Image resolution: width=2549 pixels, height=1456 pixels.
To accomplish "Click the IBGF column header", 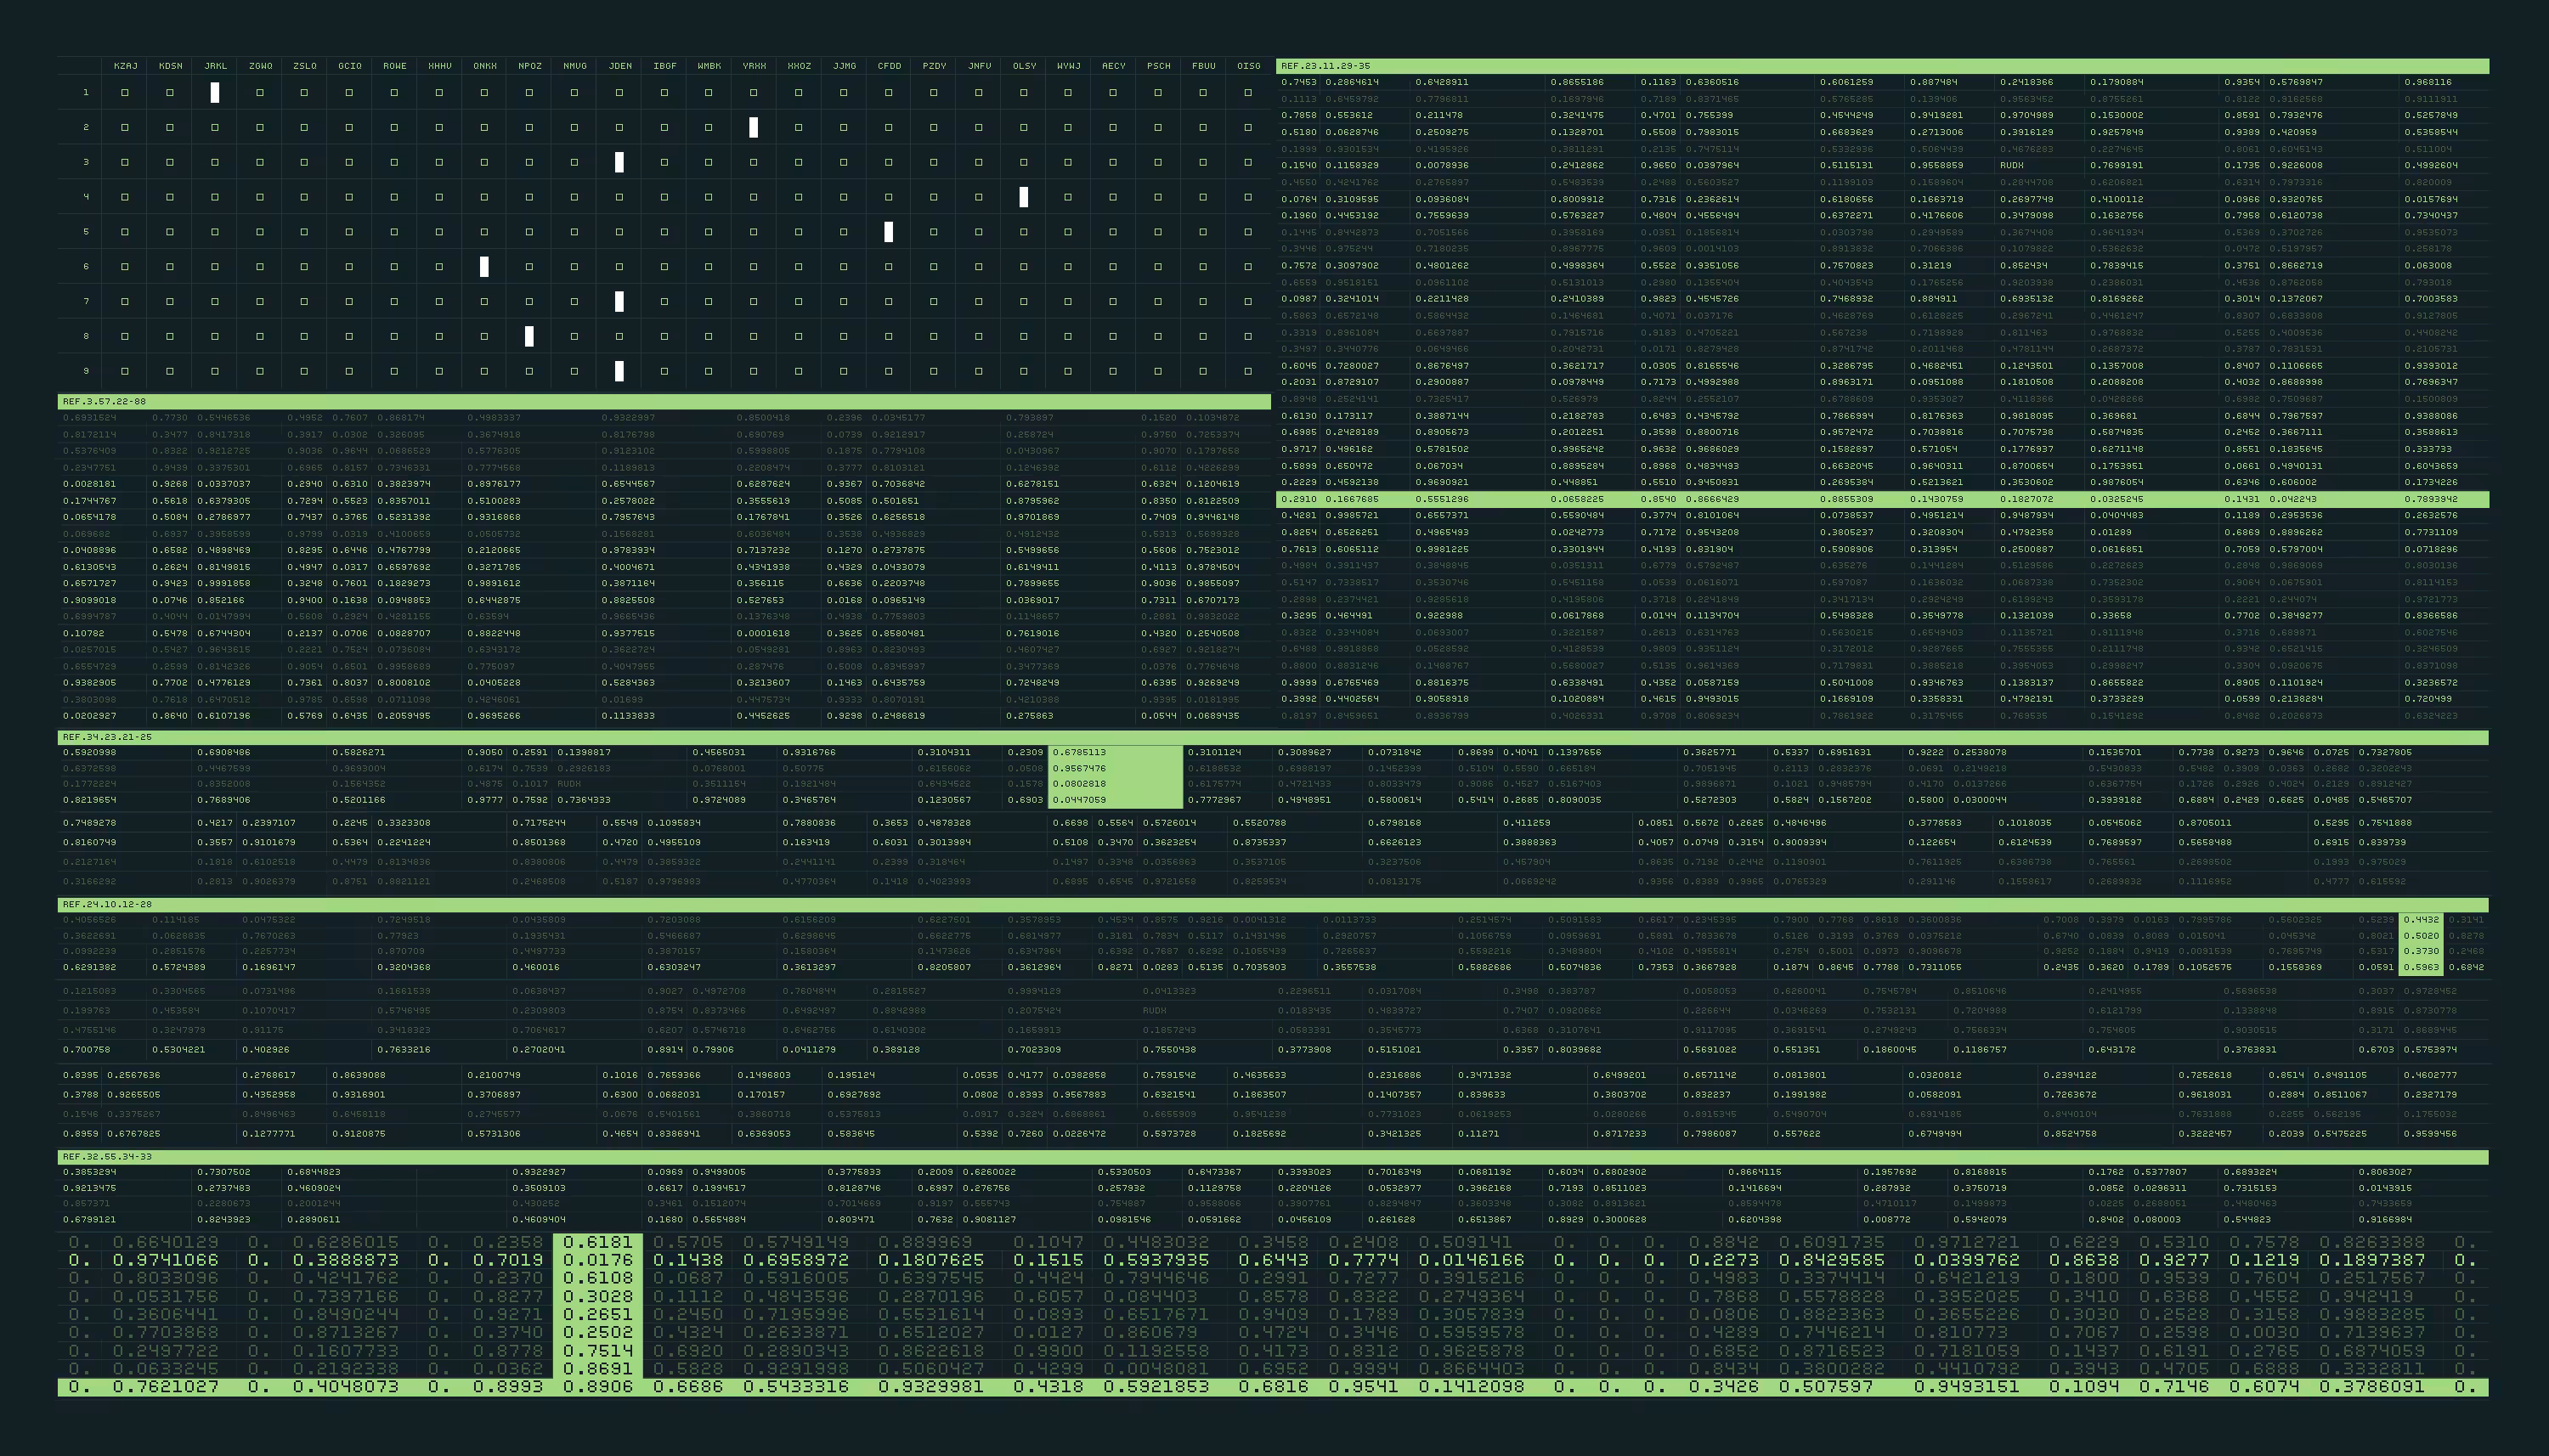I will 665,66.
